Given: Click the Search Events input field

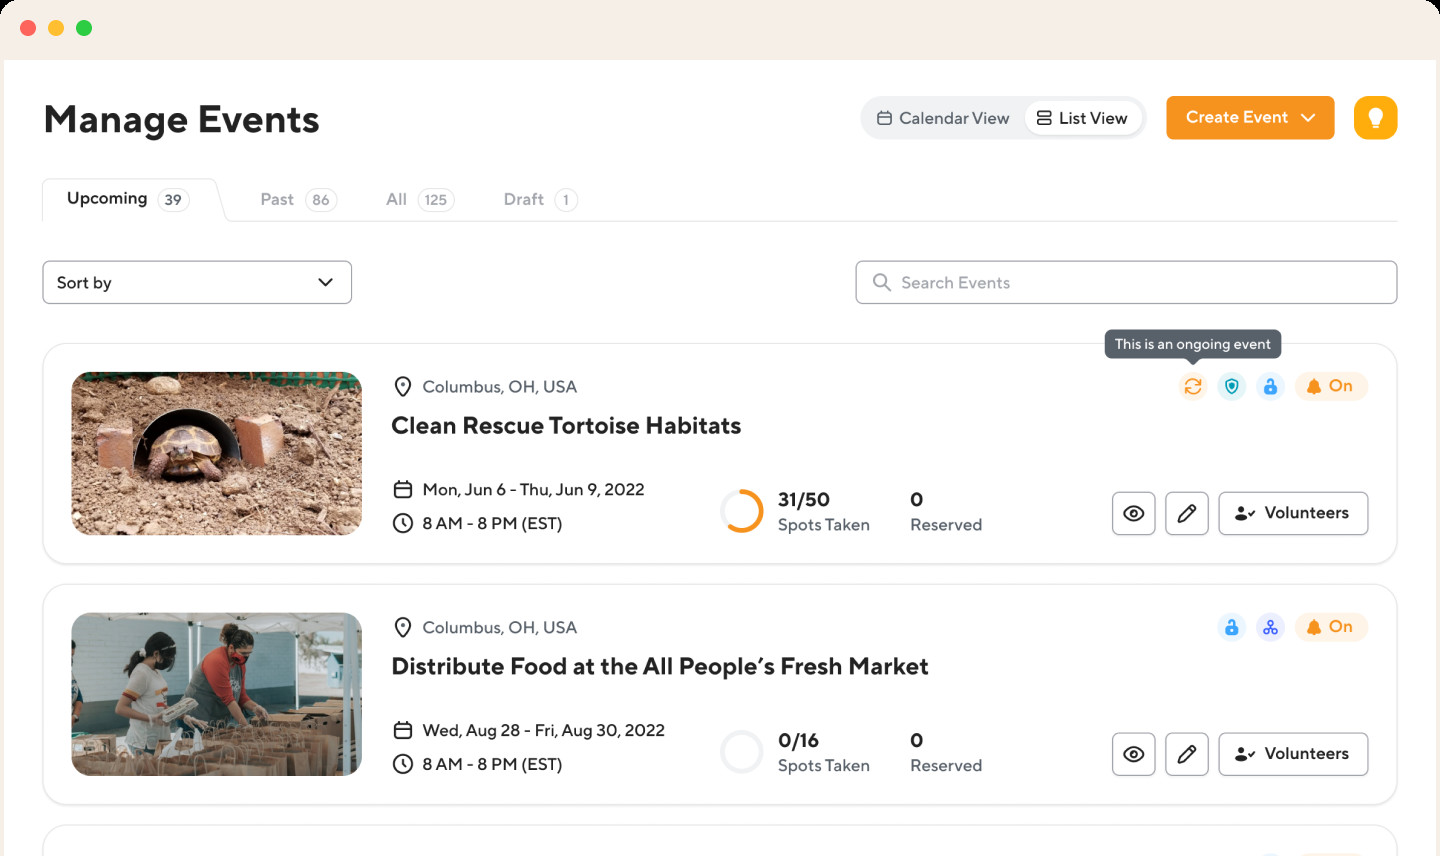Looking at the screenshot, I should [1126, 283].
